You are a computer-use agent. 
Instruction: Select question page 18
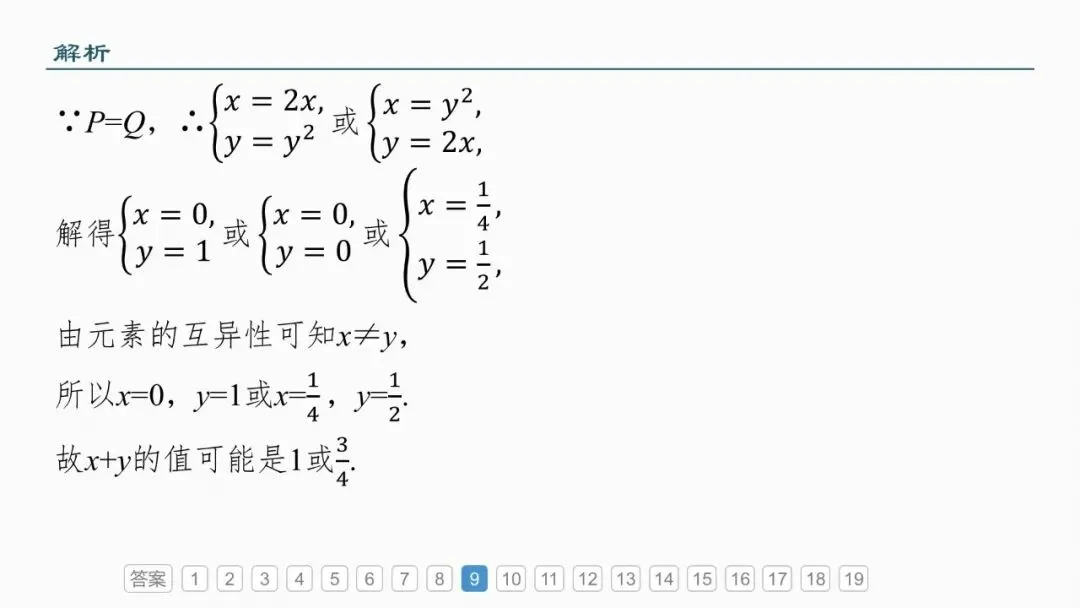coord(816,578)
